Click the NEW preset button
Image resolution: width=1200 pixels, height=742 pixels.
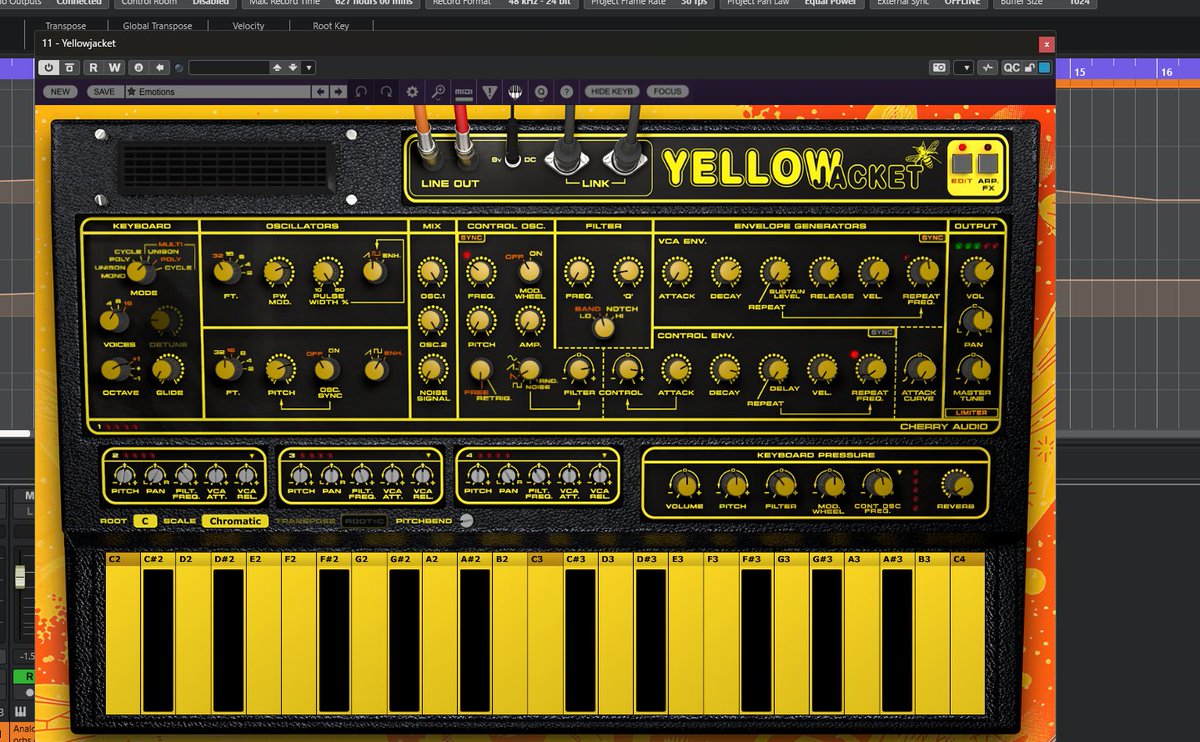[x=60, y=91]
